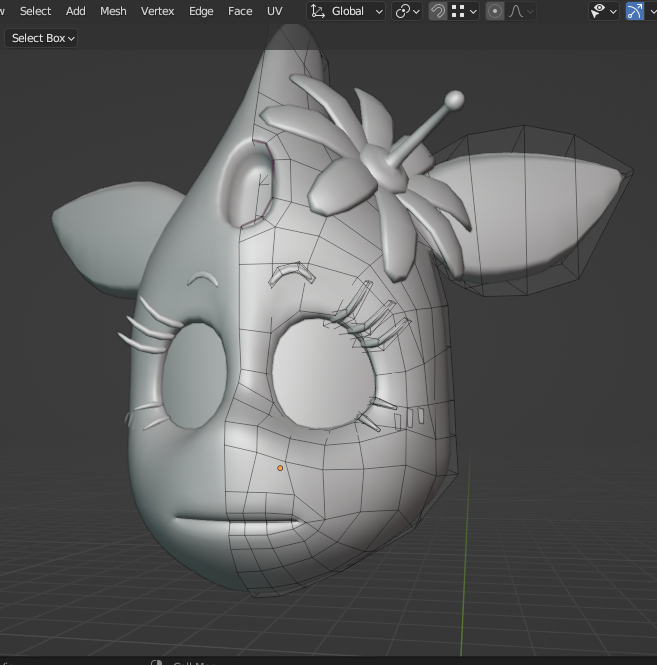Toggle the show gizmo button
This screenshot has width=657, height=665.
coord(634,11)
